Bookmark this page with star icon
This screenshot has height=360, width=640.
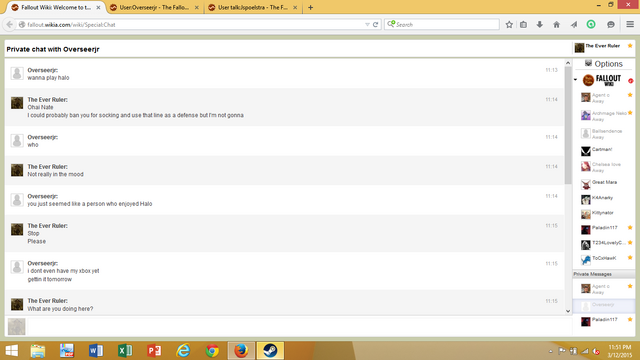pyautogui.click(x=509, y=24)
